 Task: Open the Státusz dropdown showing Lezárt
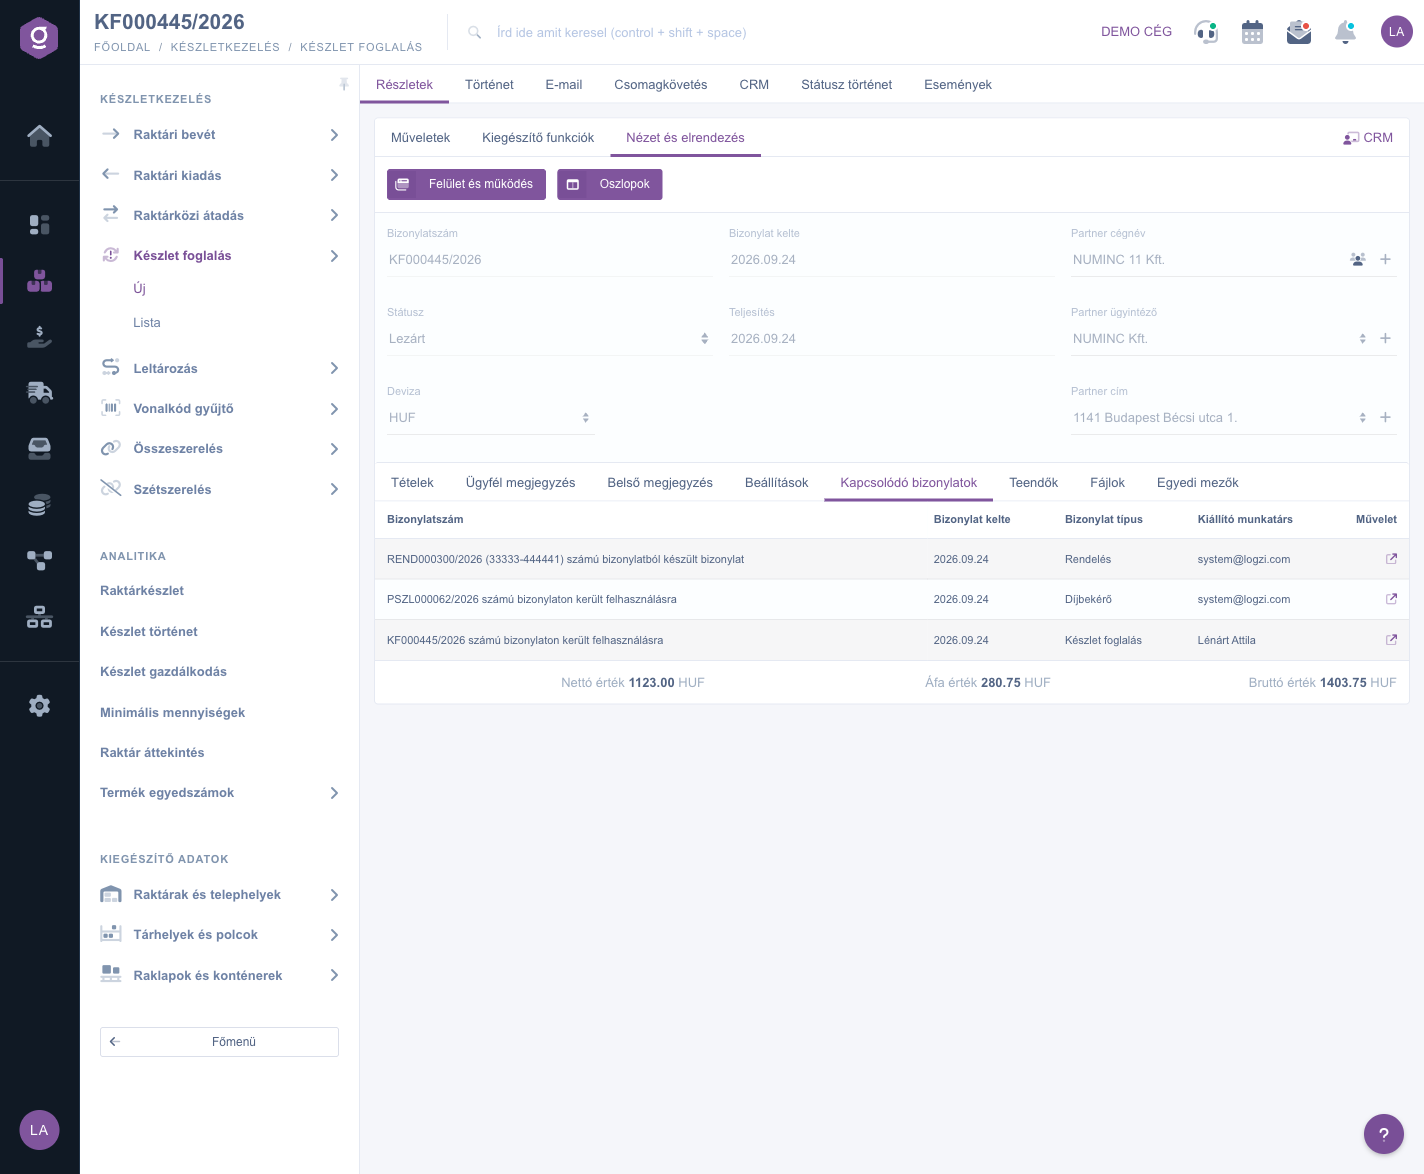[549, 339]
